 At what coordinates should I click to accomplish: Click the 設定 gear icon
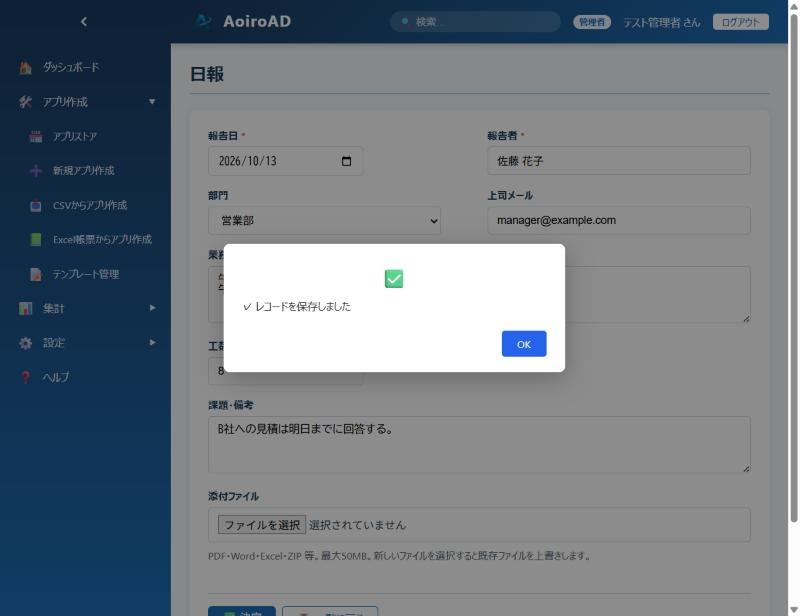tap(26, 343)
